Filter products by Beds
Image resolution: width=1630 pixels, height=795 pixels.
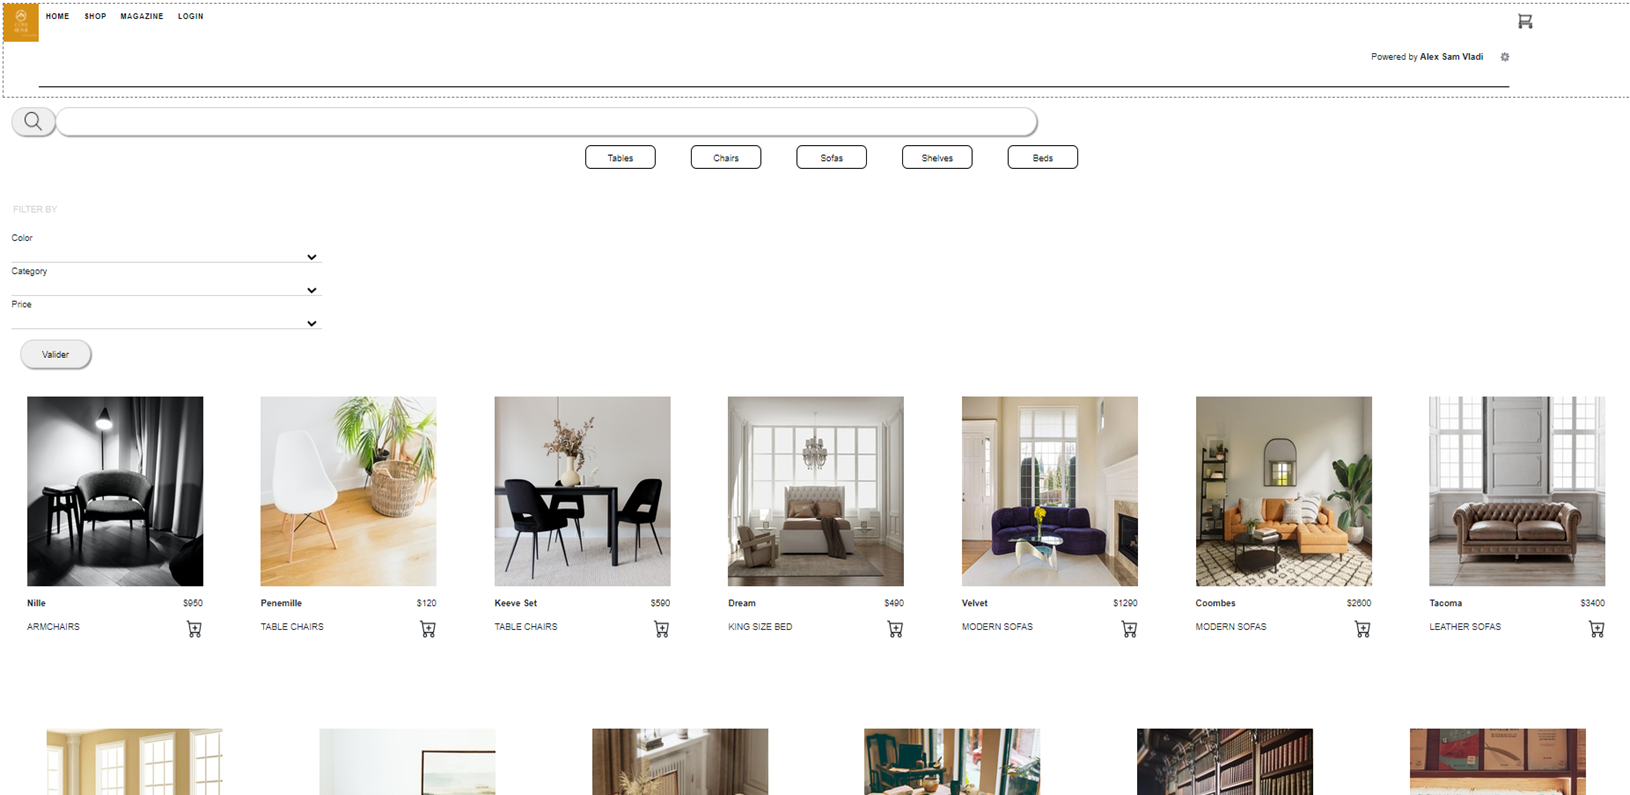tap(1043, 157)
